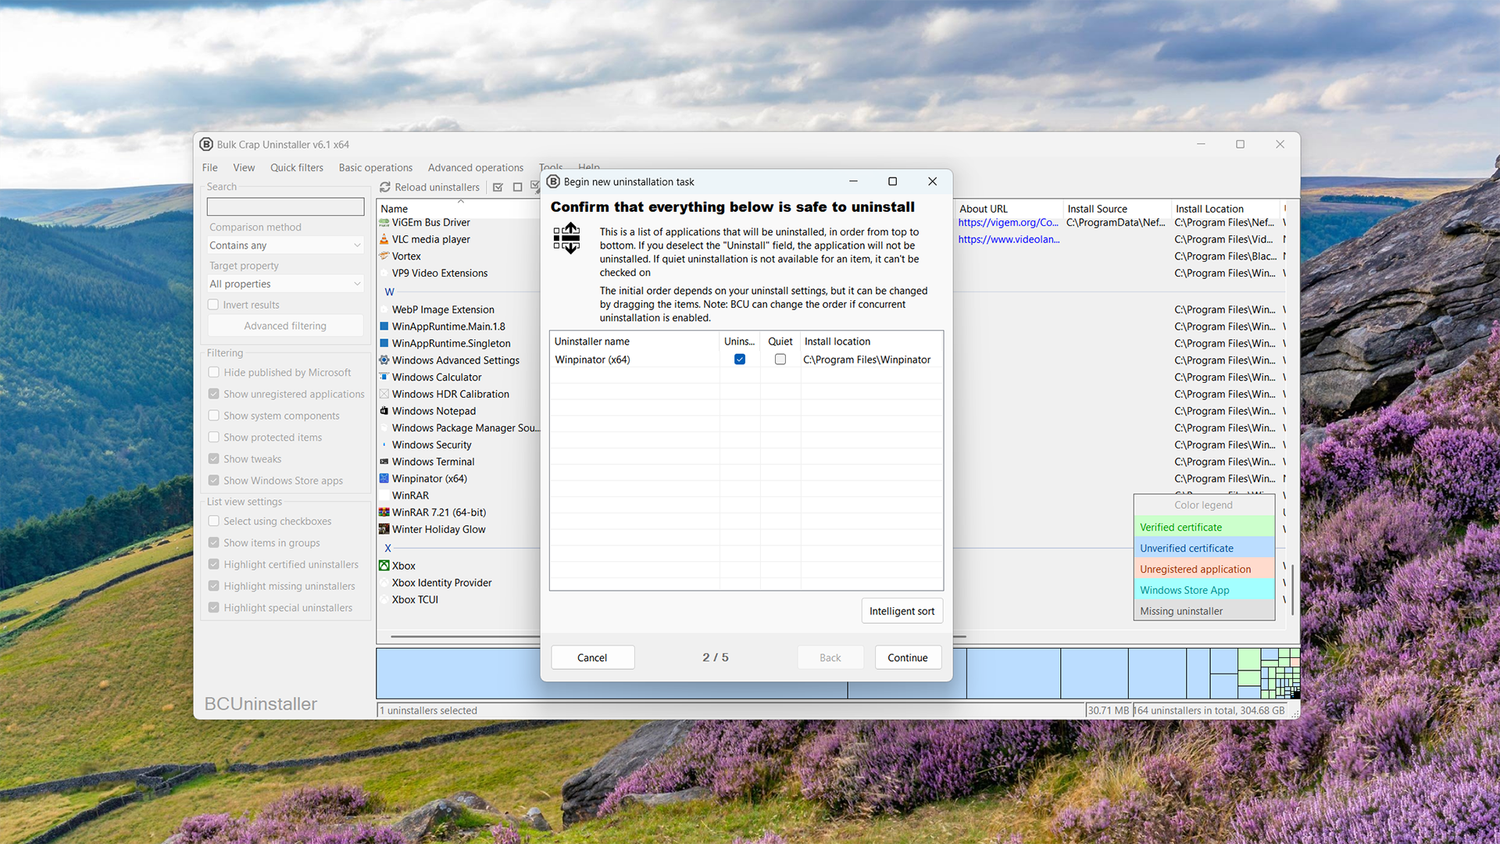Click the Windows Advanced Settings gear icon
The height and width of the screenshot is (844, 1500).
pos(384,360)
